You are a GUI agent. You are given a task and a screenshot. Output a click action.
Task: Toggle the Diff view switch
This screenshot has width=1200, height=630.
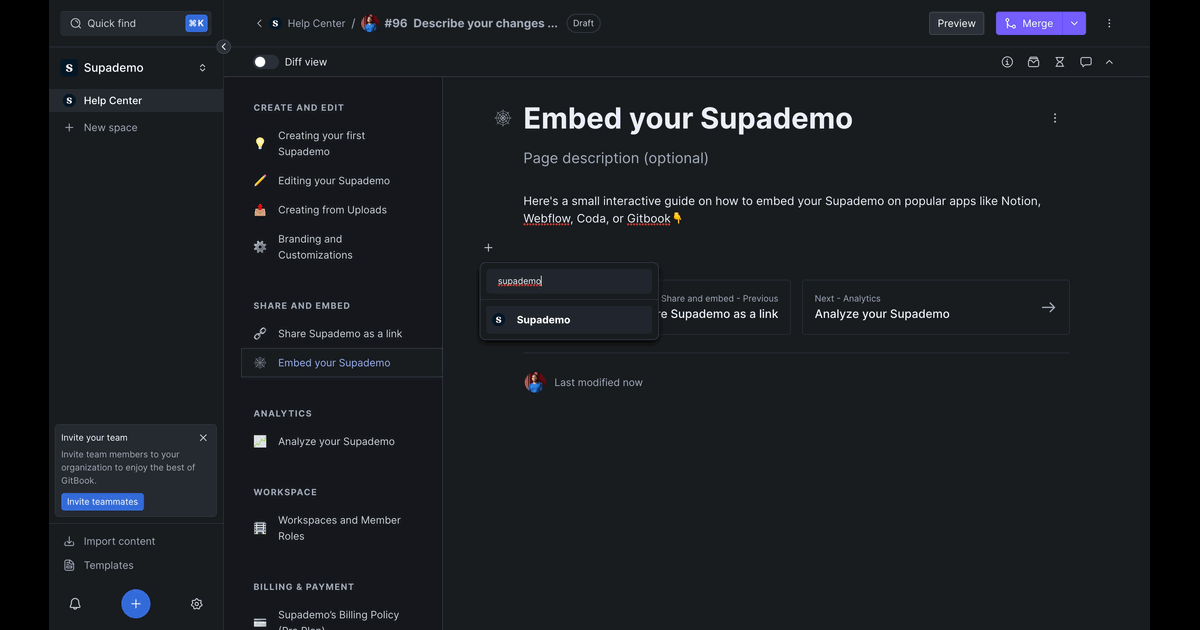coord(266,62)
